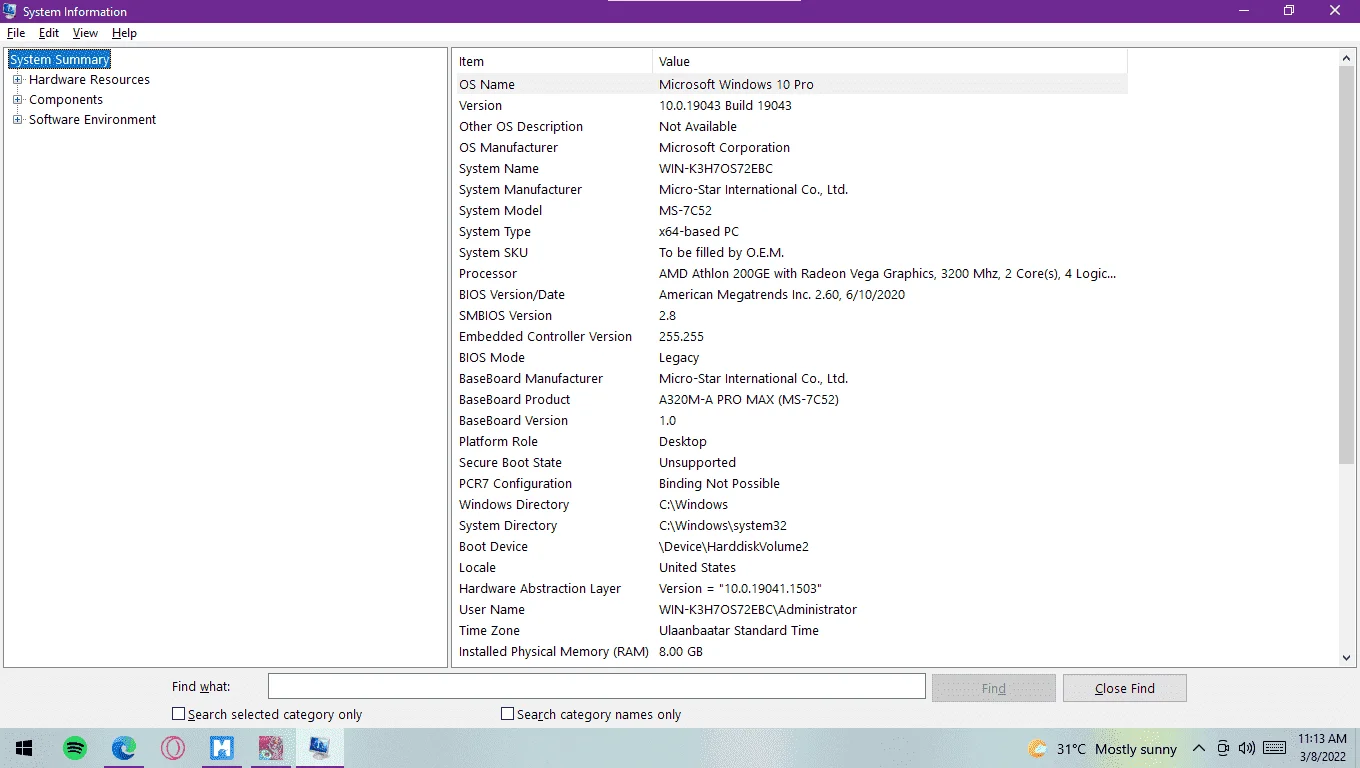Select the Components label in tree
The height and width of the screenshot is (768, 1360).
66,100
